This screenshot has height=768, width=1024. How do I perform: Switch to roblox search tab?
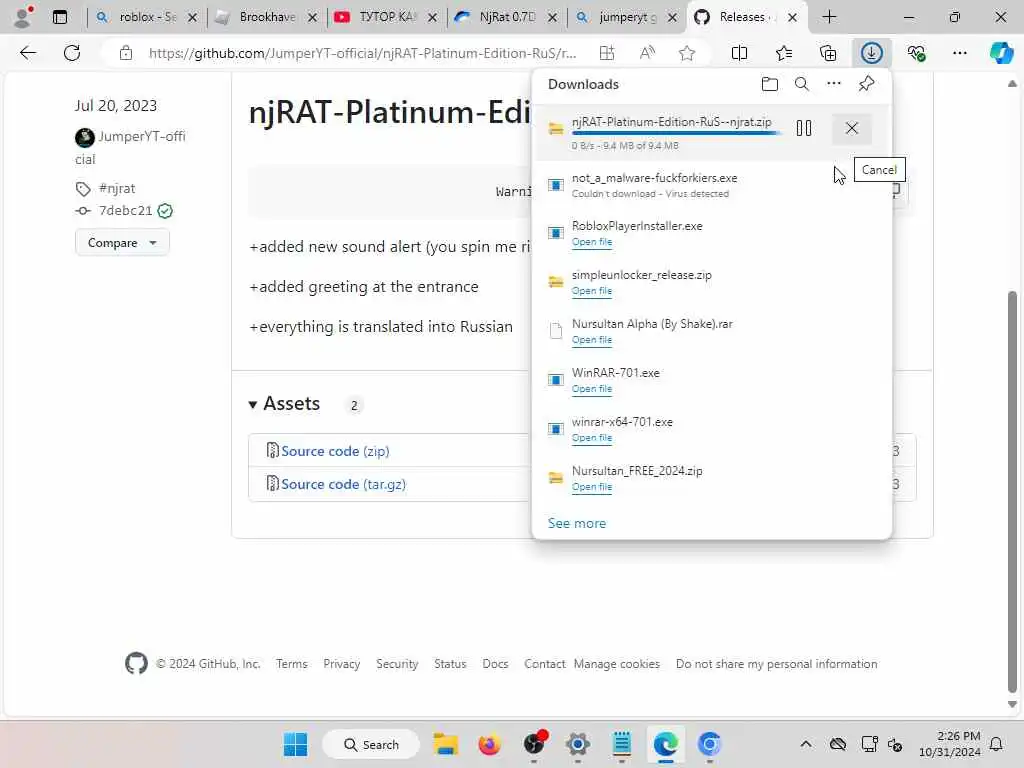pyautogui.click(x=146, y=17)
